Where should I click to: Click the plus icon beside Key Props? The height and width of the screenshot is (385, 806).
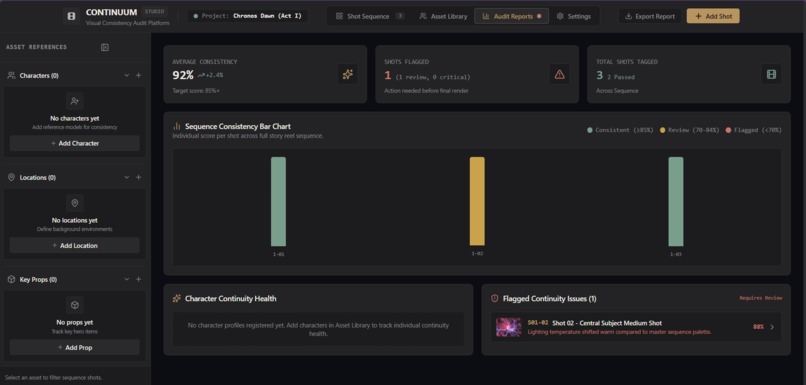[138, 279]
